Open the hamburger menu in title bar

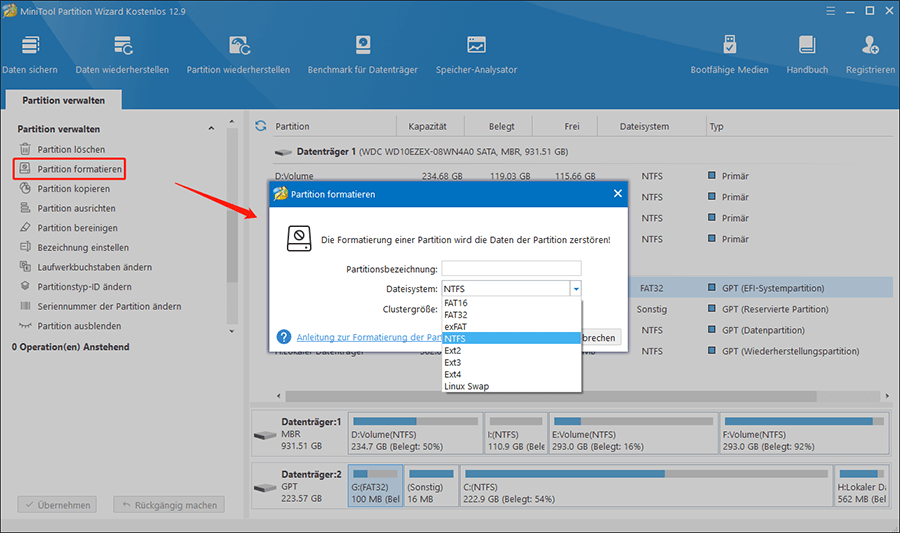point(831,11)
